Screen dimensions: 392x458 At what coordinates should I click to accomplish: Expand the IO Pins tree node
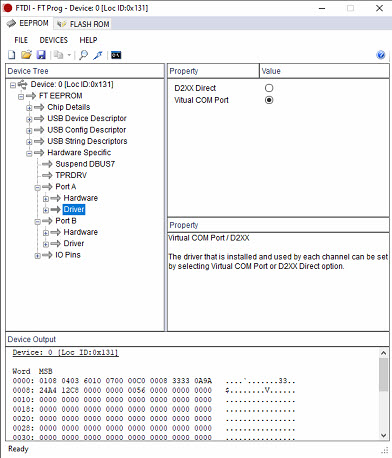click(38, 256)
